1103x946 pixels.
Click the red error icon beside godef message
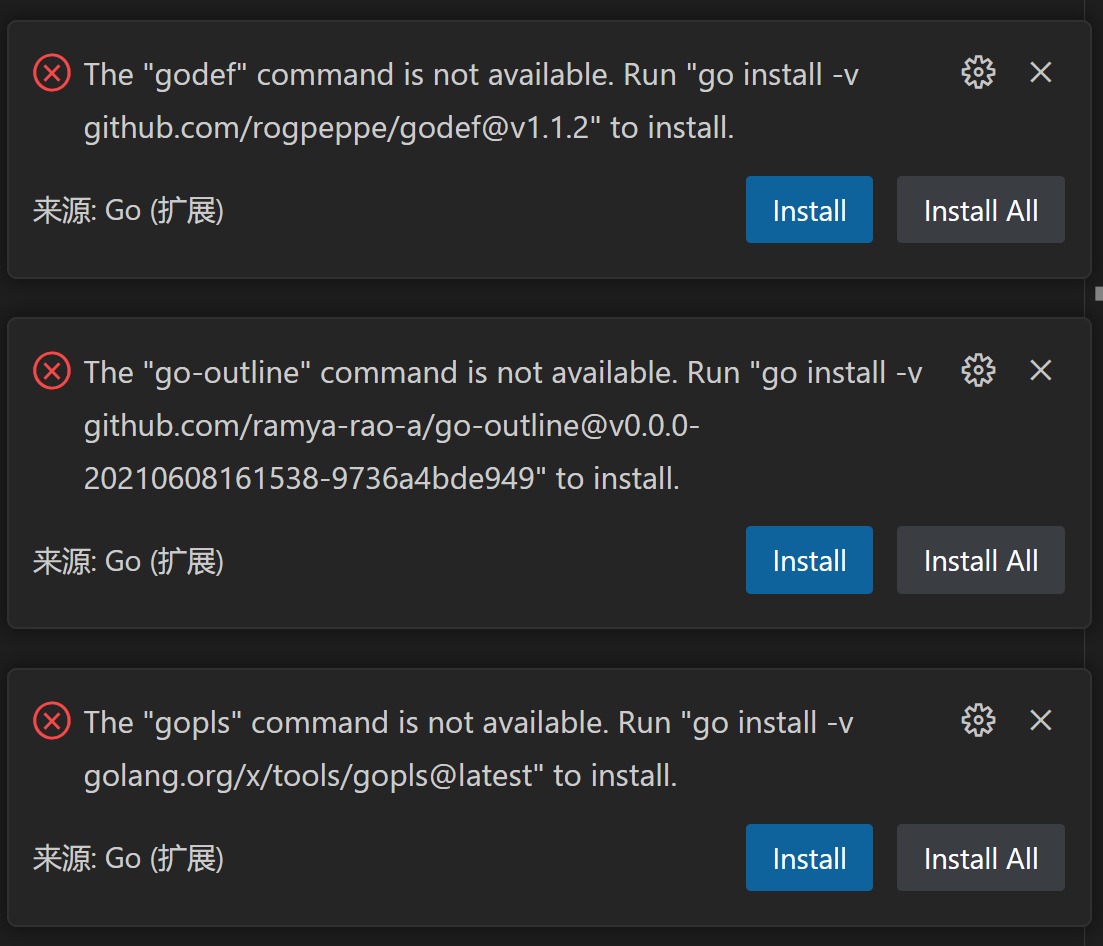pos(52,73)
